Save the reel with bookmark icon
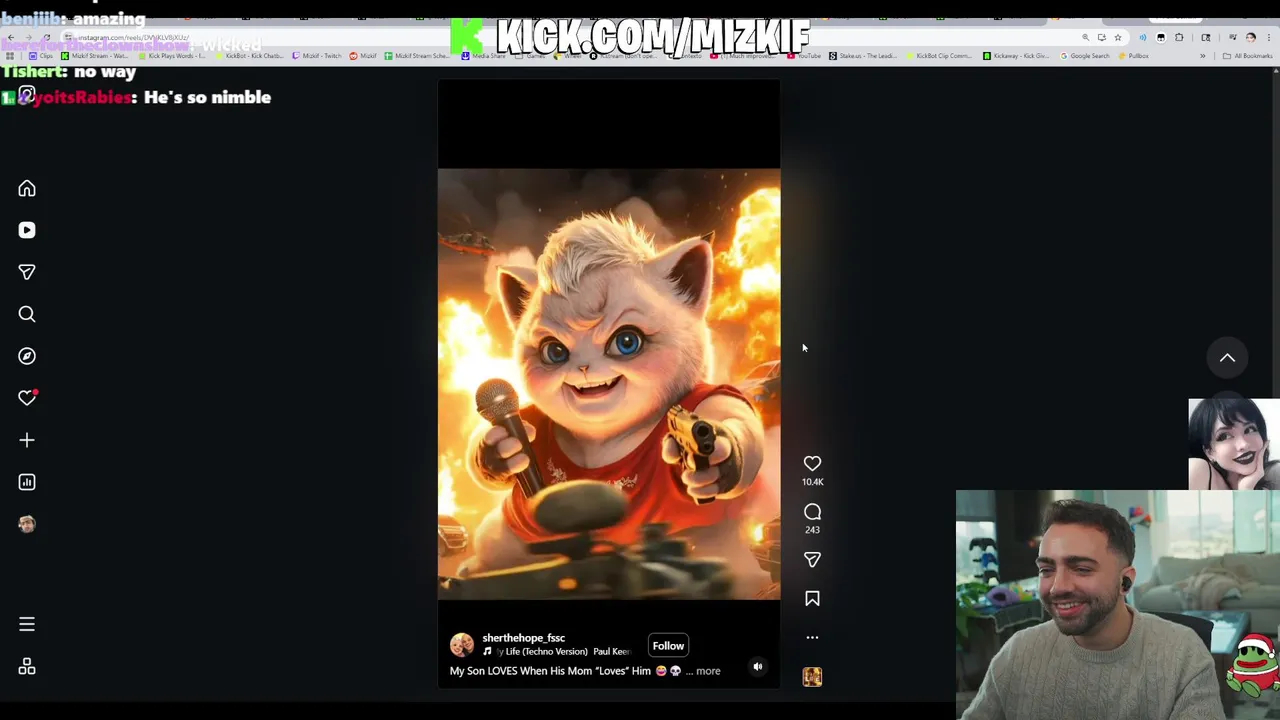This screenshot has height=720, width=1280. point(812,599)
